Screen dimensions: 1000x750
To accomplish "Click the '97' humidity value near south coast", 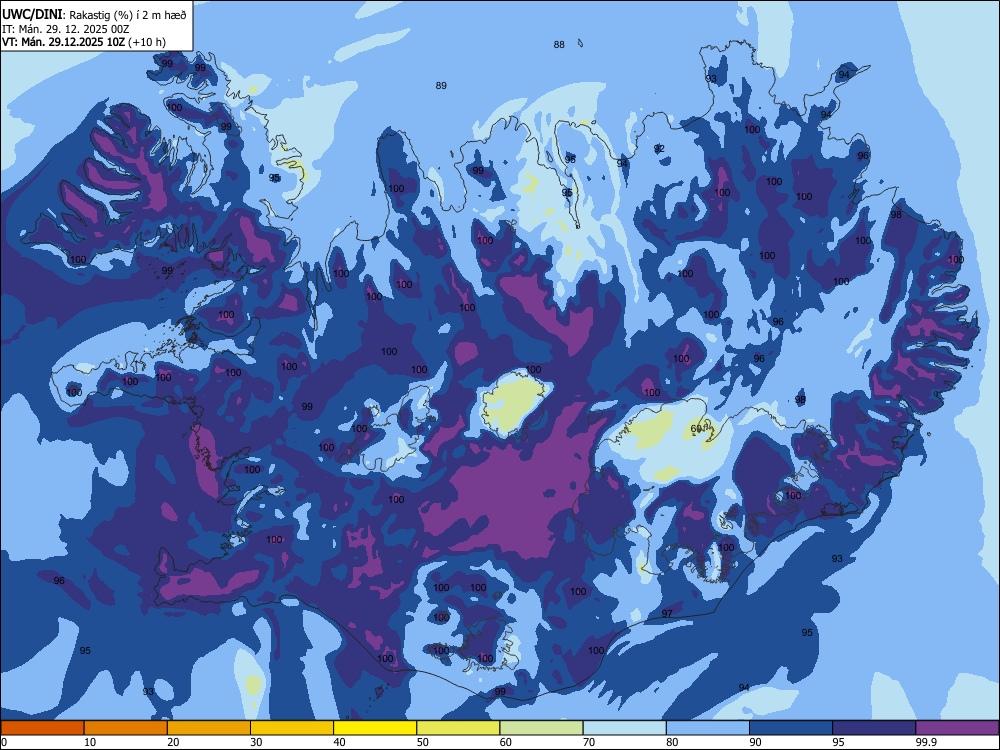I will pyautogui.click(x=667, y=614).
